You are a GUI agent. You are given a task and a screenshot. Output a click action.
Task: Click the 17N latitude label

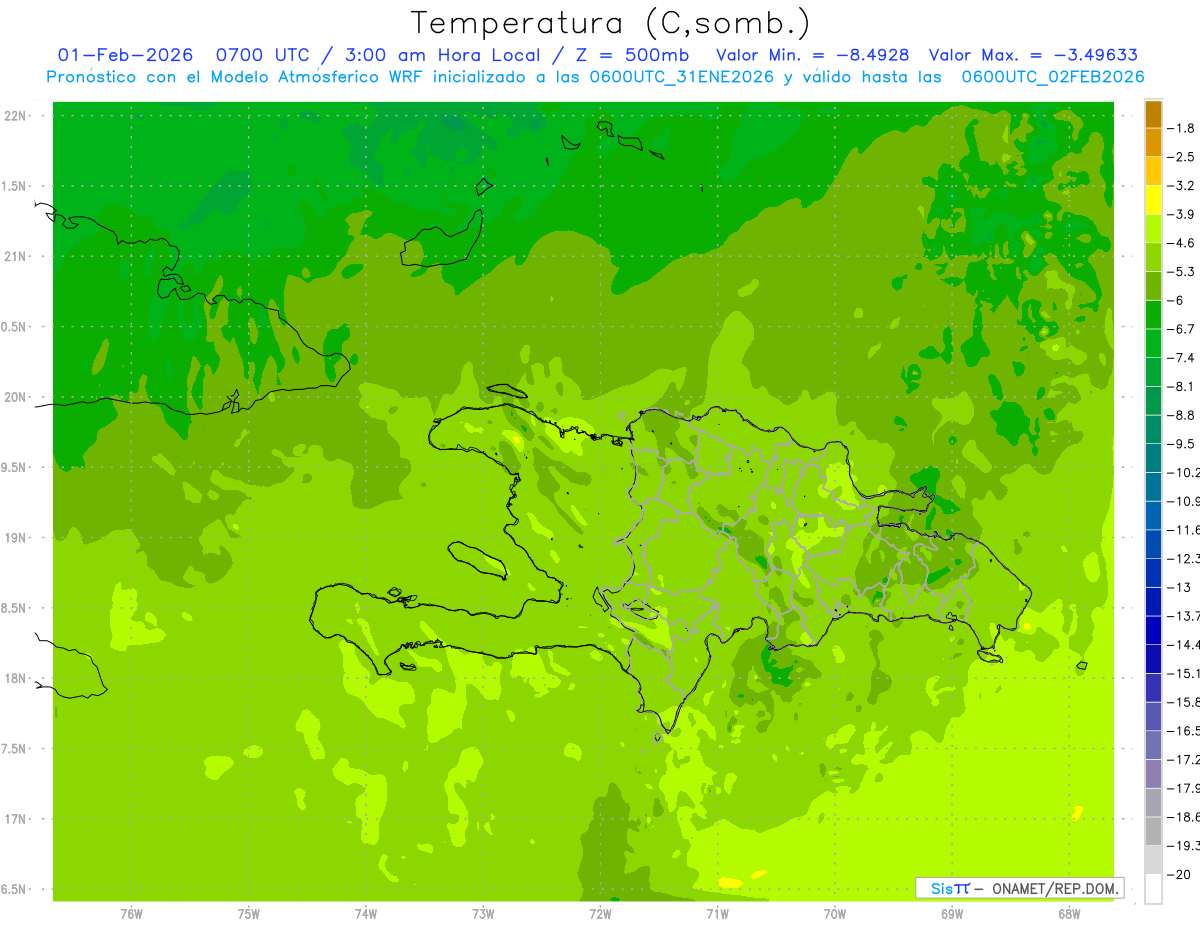click(15, 819)
